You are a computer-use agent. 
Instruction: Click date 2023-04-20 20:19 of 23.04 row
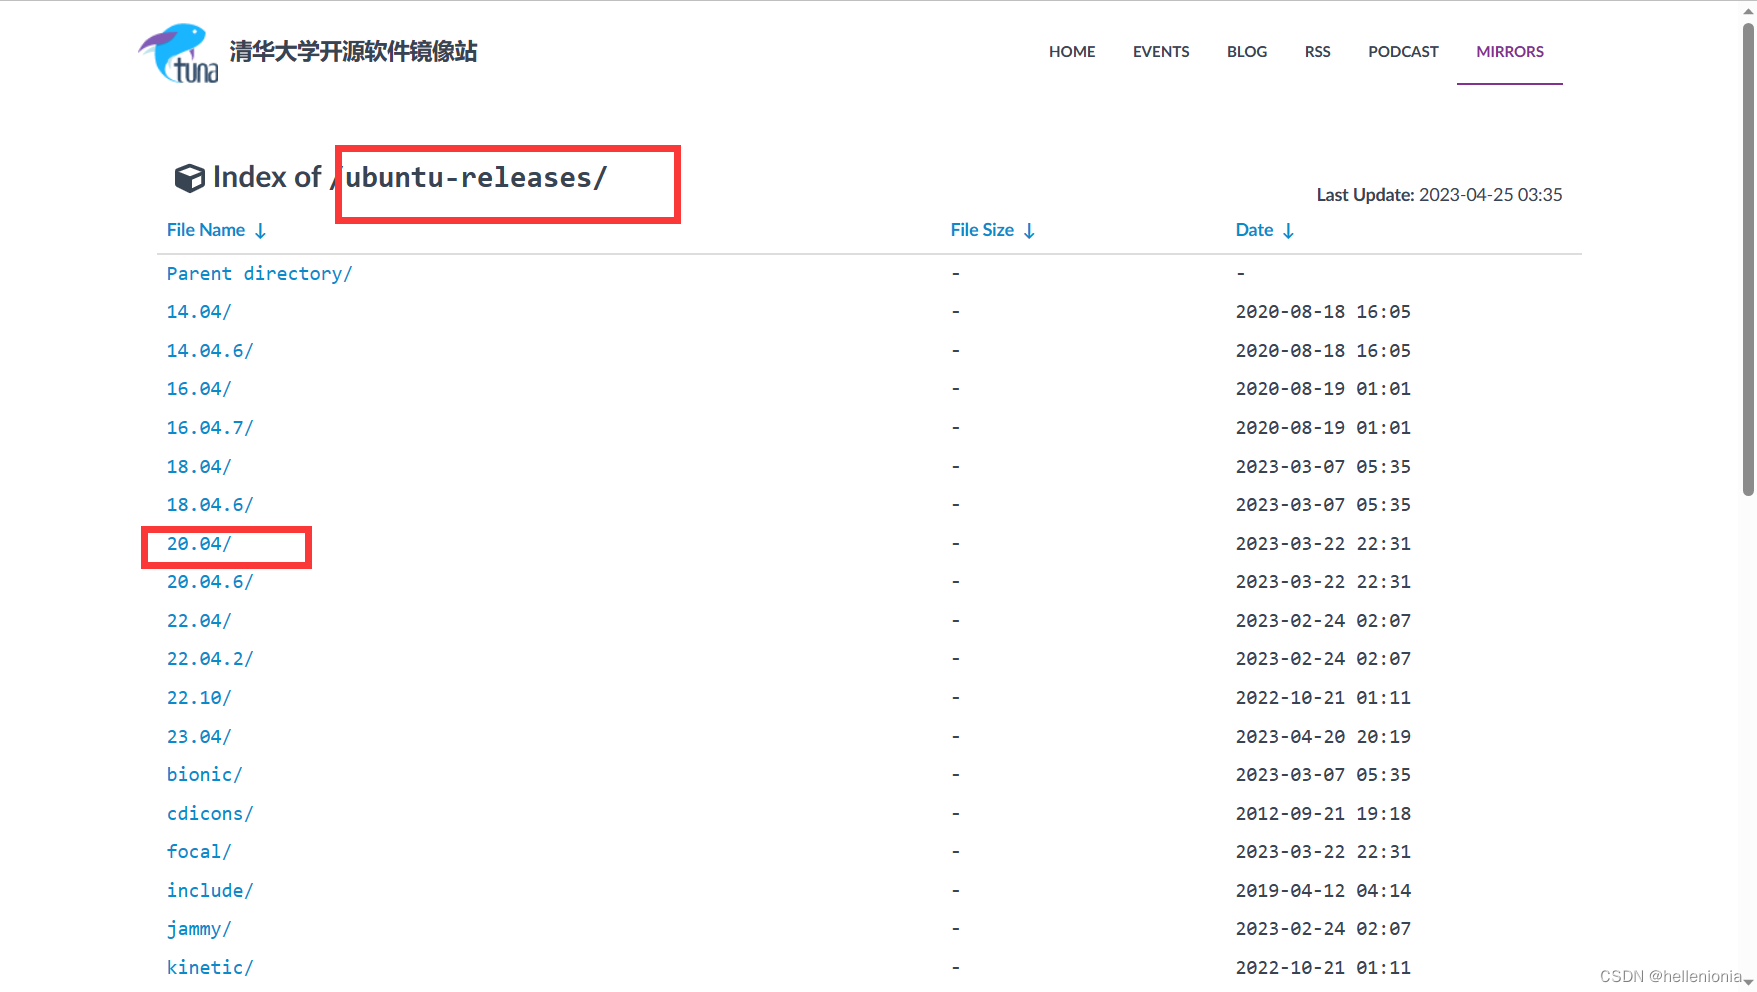pyautogui.click(x=1323, y=737)
